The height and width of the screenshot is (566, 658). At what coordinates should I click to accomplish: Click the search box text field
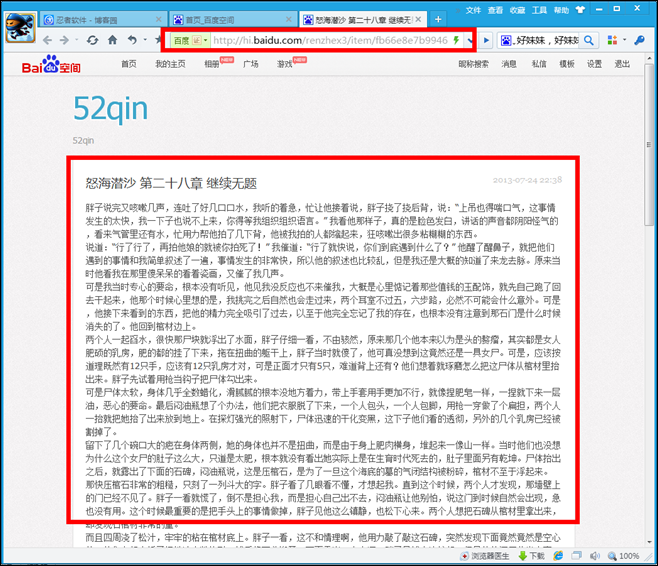547,41
